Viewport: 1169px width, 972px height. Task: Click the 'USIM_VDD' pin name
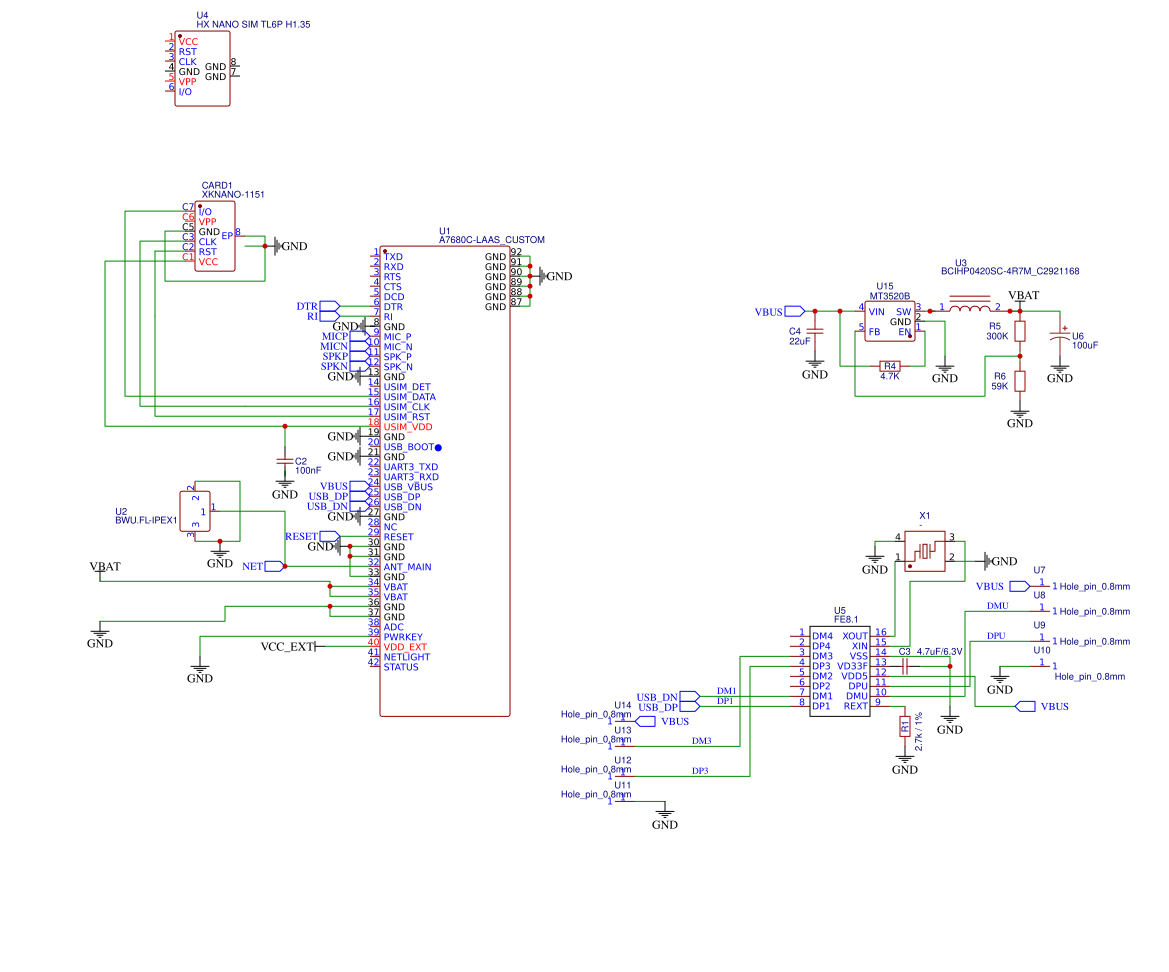408,427
